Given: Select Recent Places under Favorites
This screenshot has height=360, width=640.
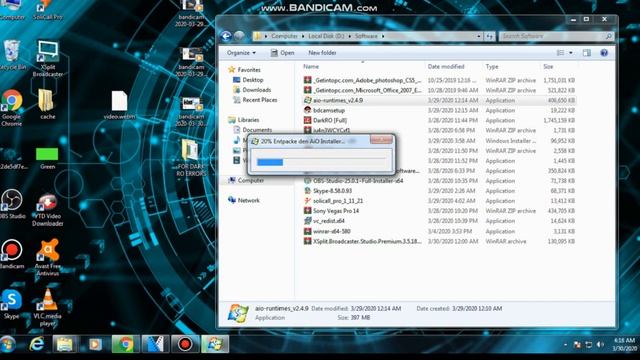Looking at the screenshot, I should click(x=255, y=100).
